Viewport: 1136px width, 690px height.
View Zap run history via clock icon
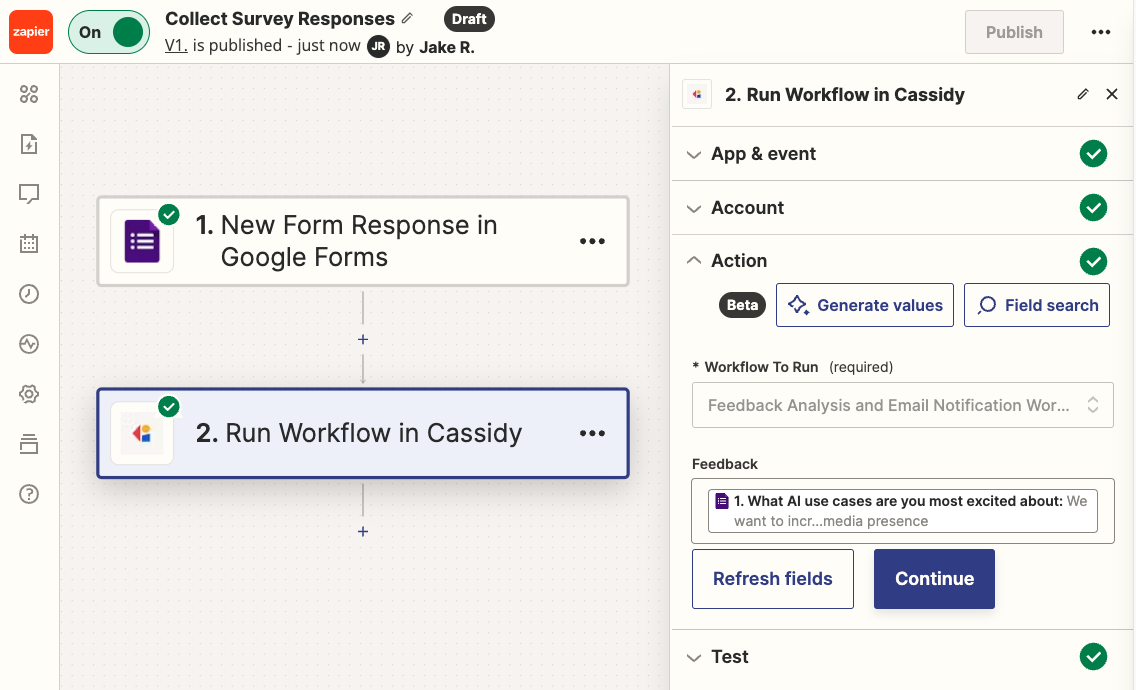pos(29,294)
